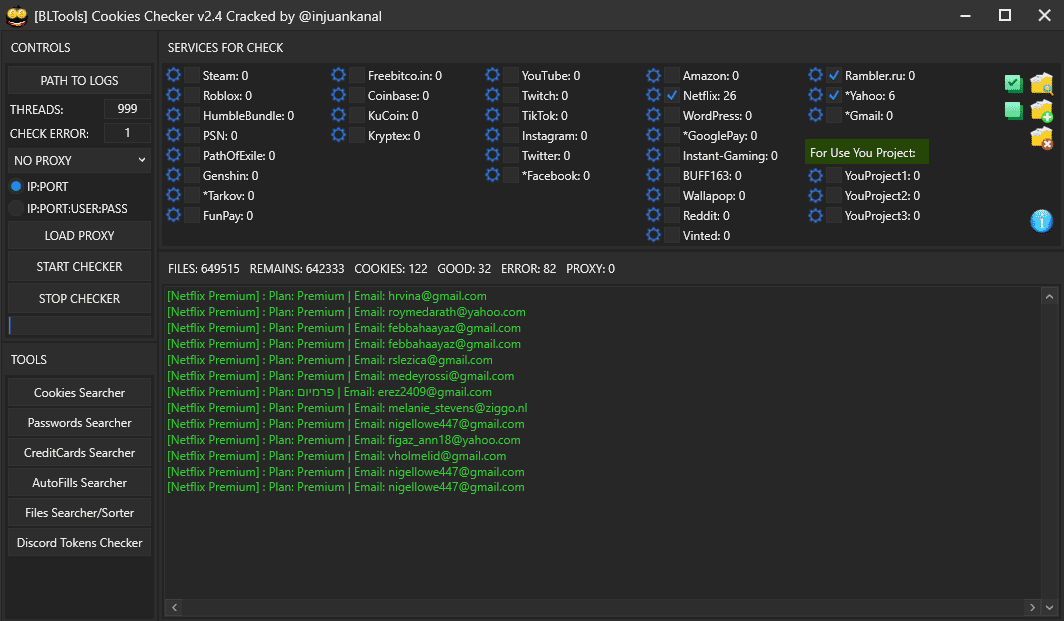The image size is (1064, 621).
Task: Select the IP:PORT:USER:PASS radio option
Action: coord(16,208)
